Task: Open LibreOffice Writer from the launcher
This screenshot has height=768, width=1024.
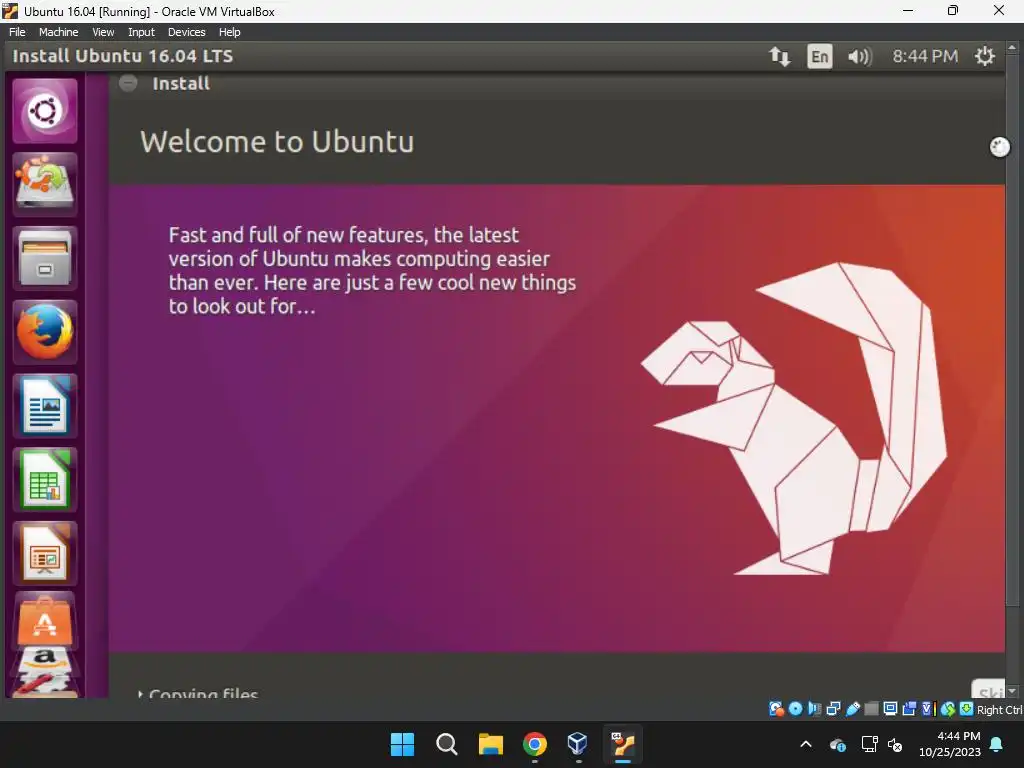Action: pos(44,406)
